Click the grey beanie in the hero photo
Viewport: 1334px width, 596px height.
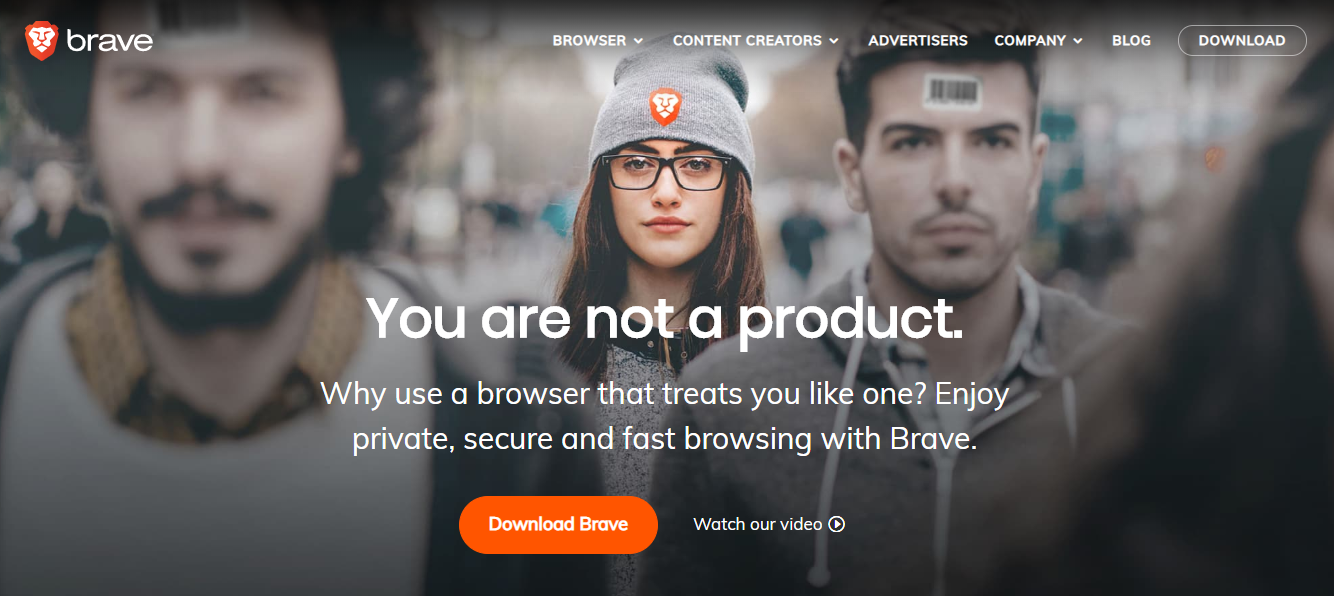669,110
